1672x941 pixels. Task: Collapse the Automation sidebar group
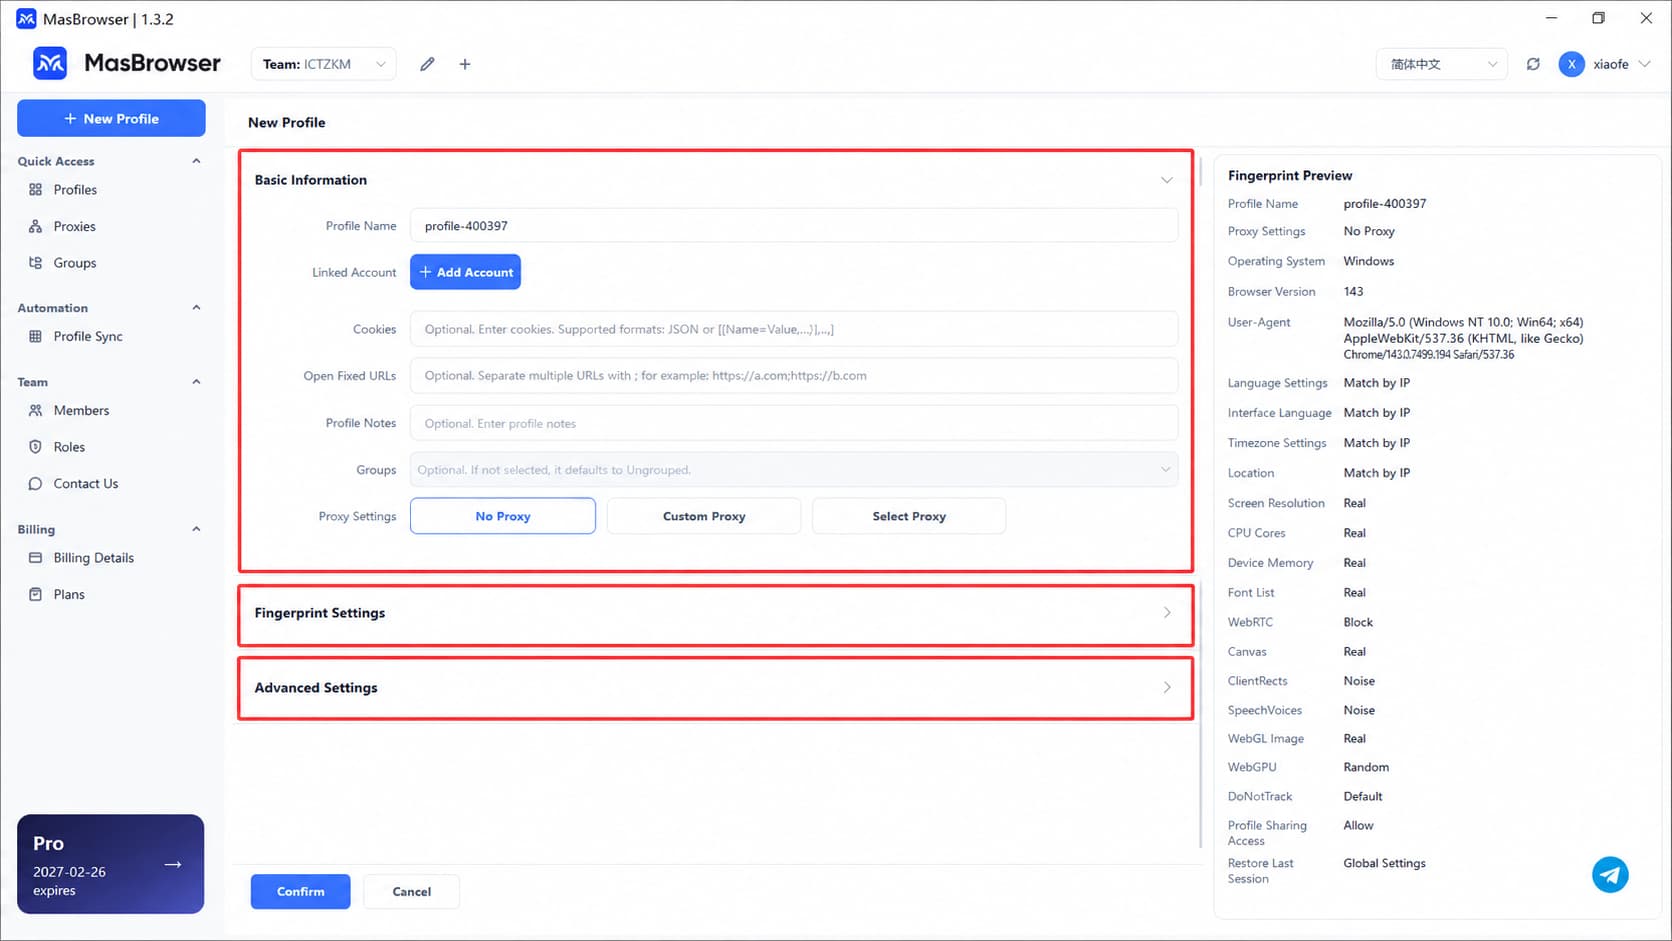point(196,308)
